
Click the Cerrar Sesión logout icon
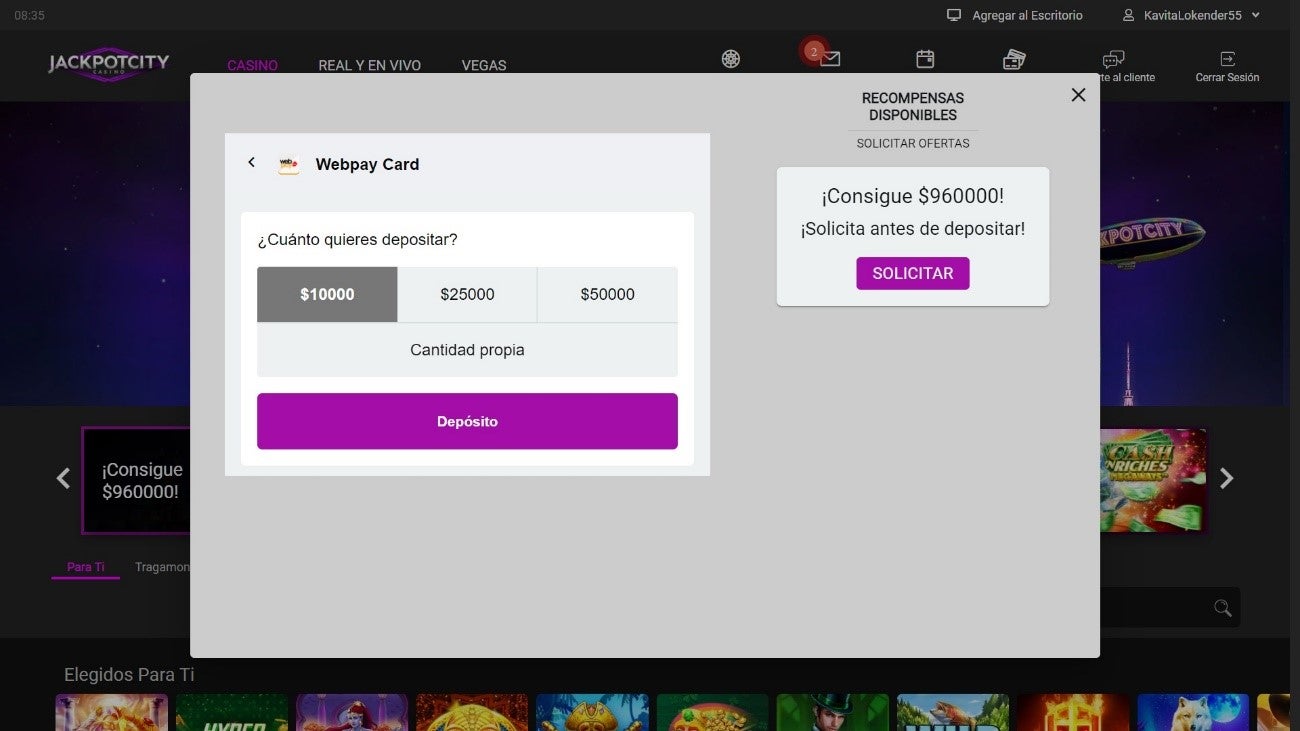click(1227, 59)
